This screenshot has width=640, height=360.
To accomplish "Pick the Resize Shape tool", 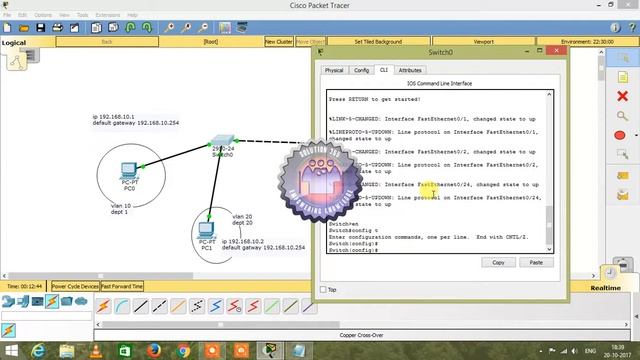I will pos(622,154).
